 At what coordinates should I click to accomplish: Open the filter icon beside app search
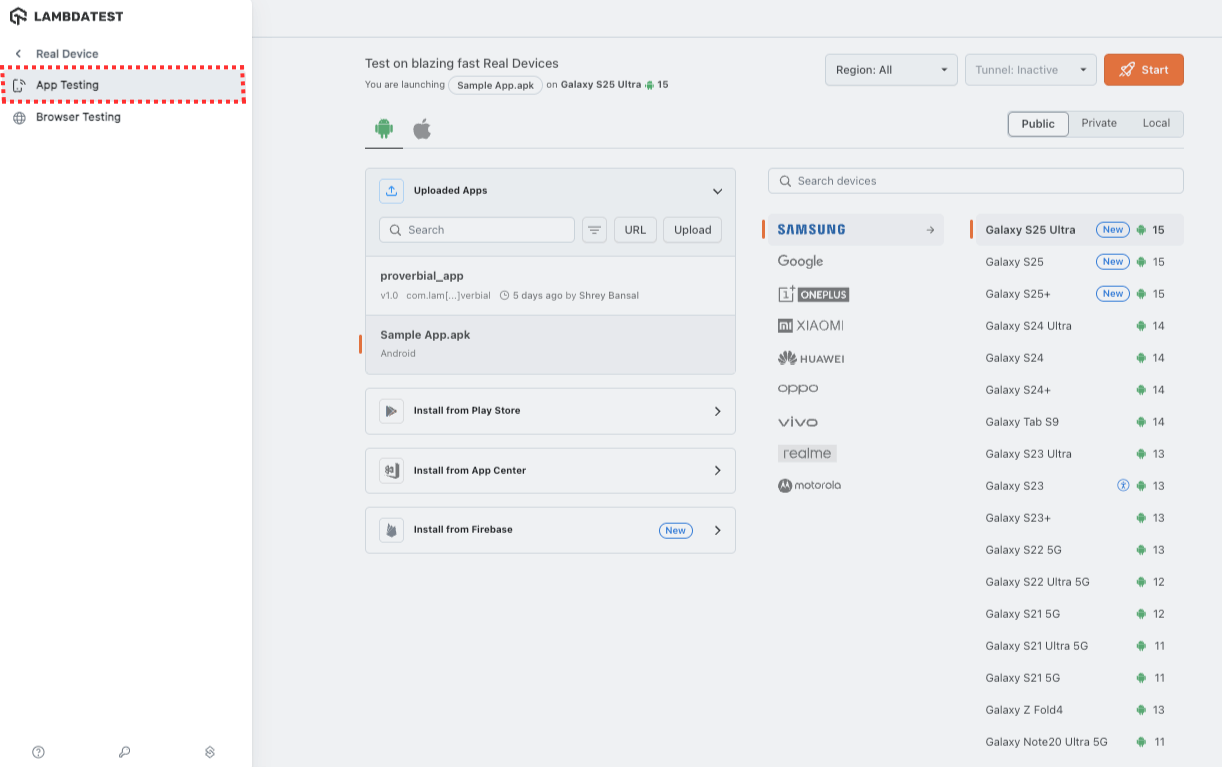[594, 229]
